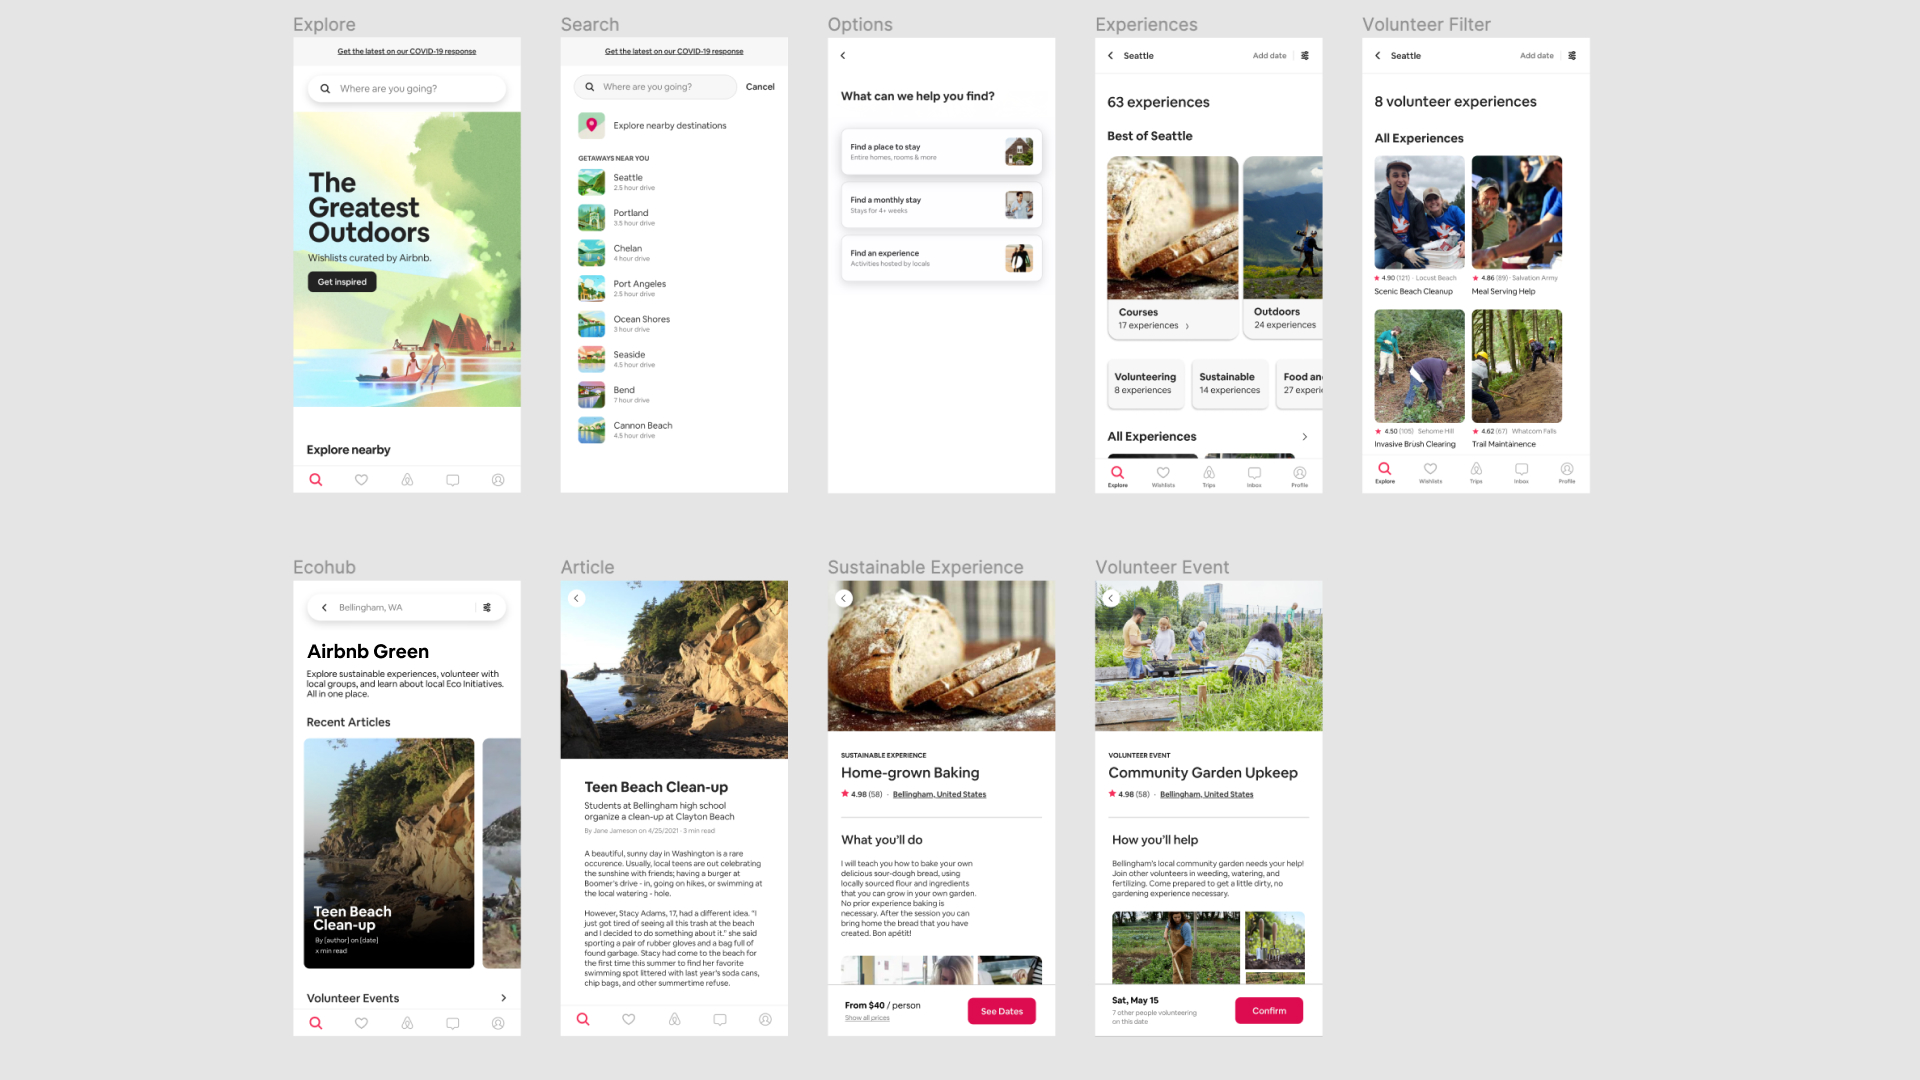Click filter icon in Volunteer Filter header
Image resolution: width=1920 pixels, height=1080 pixels.
[1572, 56]
